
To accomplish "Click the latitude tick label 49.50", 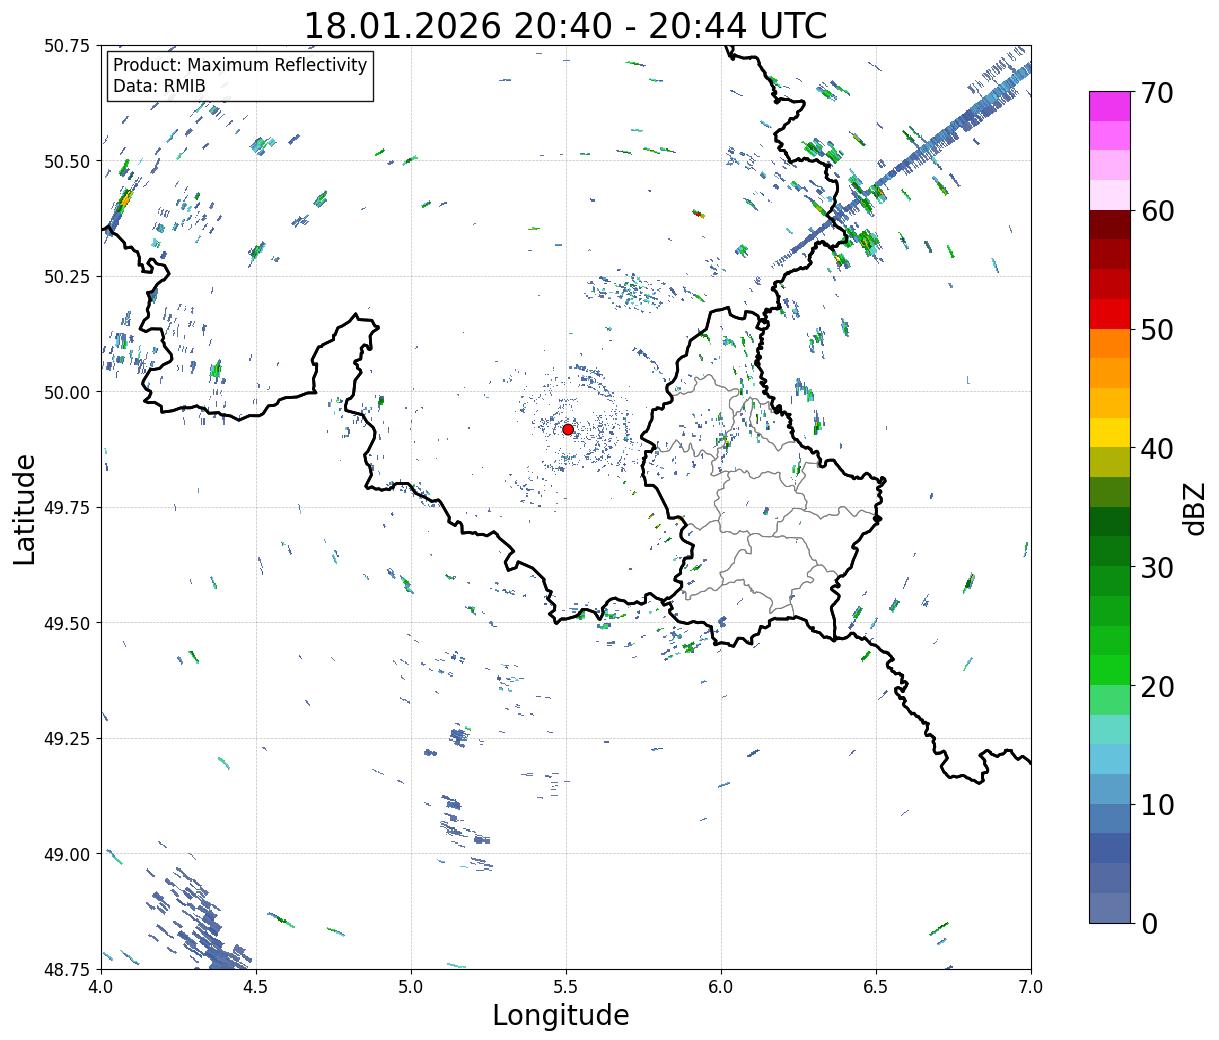I will click(x=67, y=623).
